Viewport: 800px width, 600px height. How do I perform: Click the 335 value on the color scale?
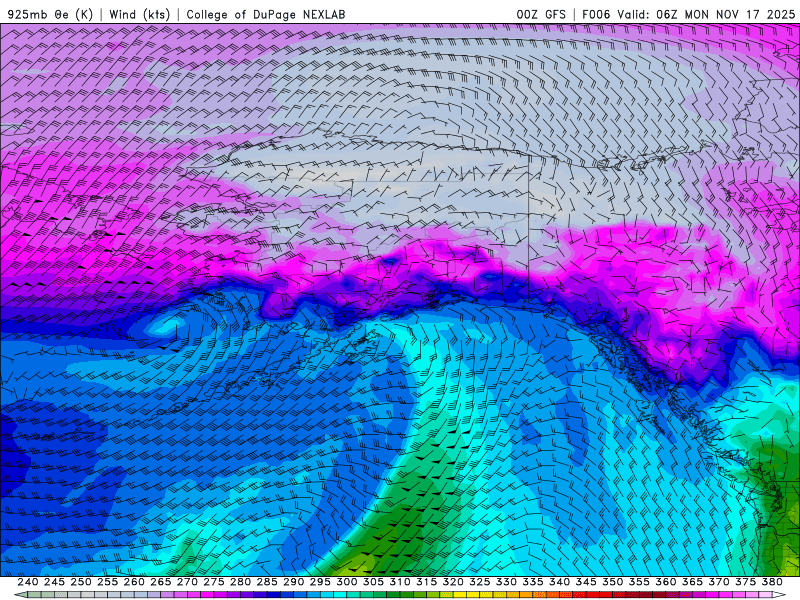[x=533, y=582]
